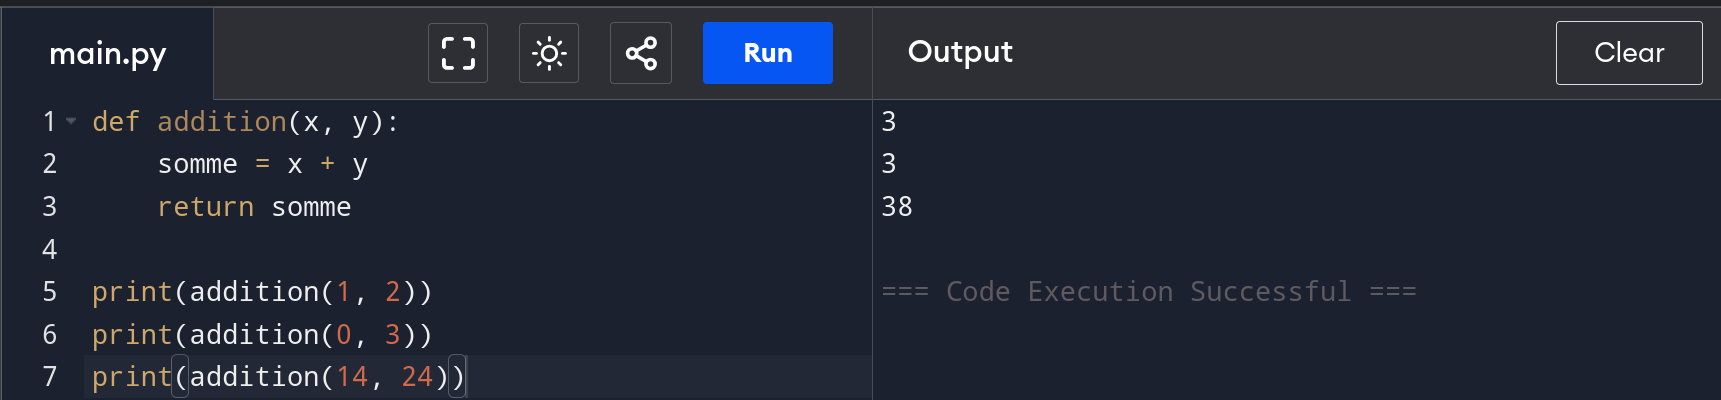Screen dimensions: 1721x400
Task: Click the empty line 4 in editor
Action: [400, 249]
